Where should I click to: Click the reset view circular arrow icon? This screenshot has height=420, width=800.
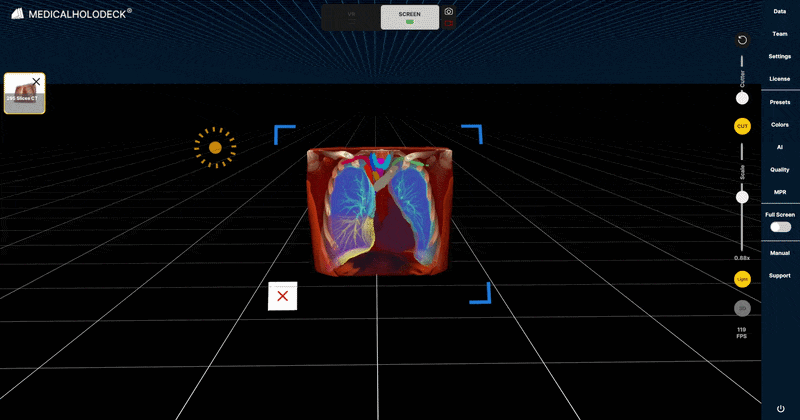742,40
